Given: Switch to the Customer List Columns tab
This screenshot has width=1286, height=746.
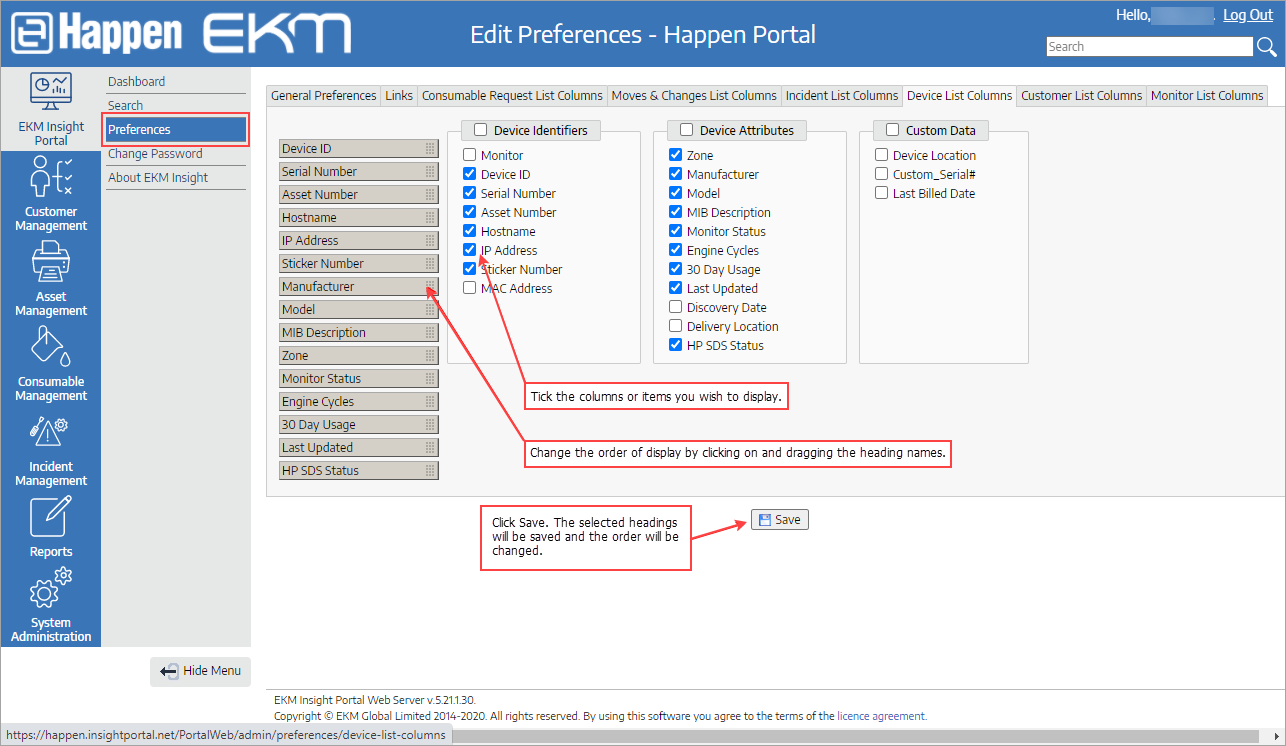Looking at the screenshot, I should [x=1081, y=95].
